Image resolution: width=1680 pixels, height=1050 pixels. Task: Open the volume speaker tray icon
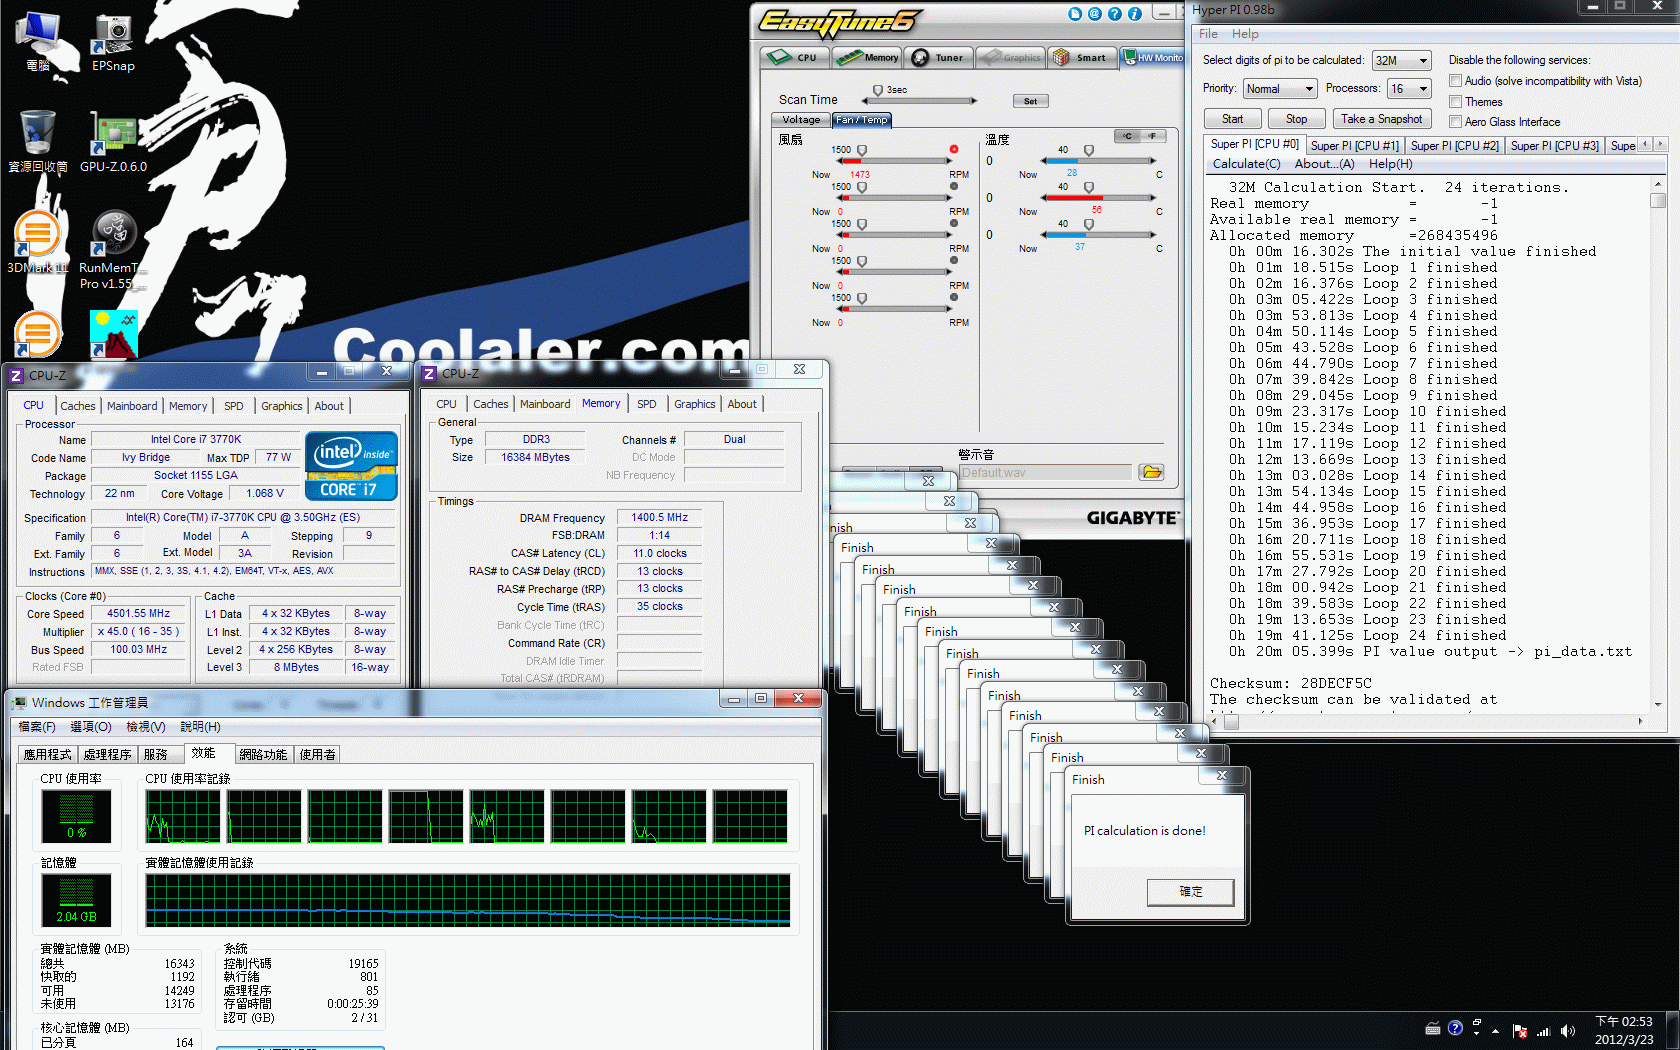coord(1567,1031)
